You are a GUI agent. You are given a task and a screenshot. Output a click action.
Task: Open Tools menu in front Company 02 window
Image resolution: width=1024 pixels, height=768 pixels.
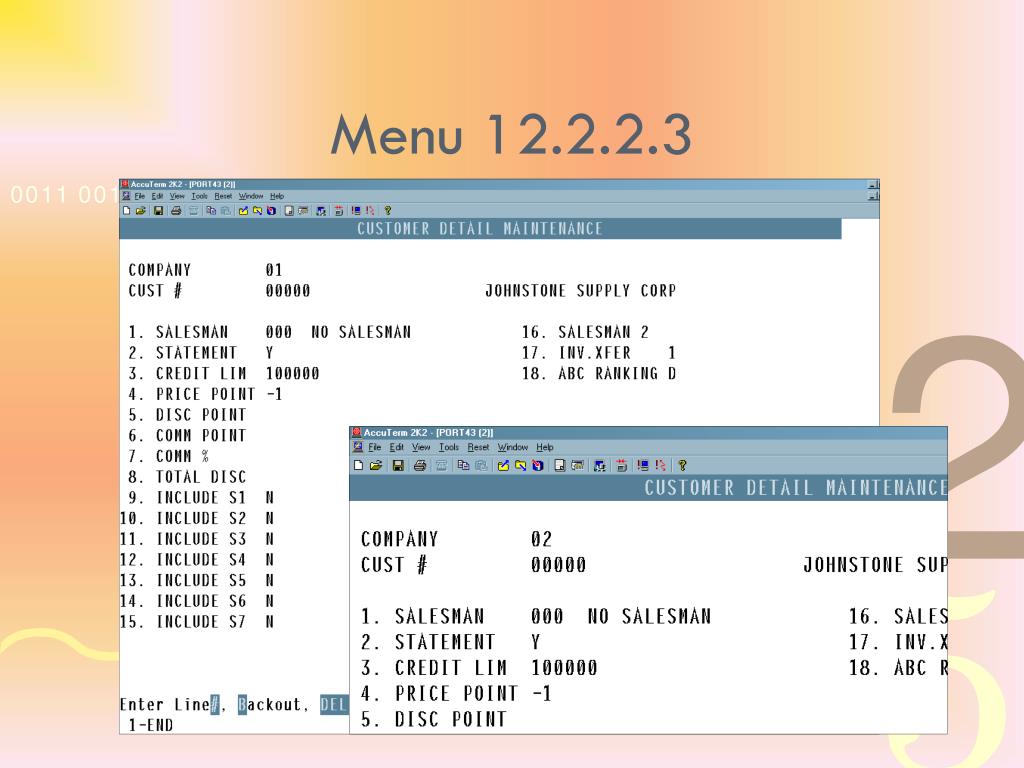coord(449,447)
